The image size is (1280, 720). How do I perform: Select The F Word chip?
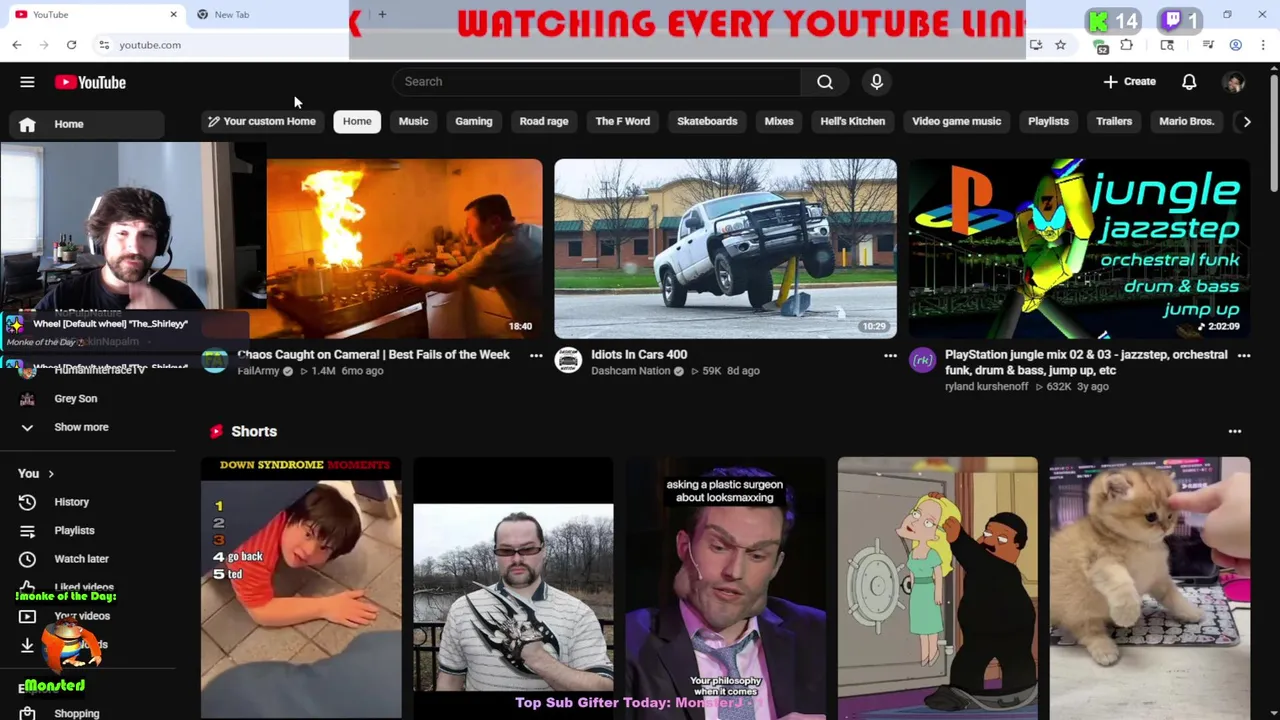point(623,121)
